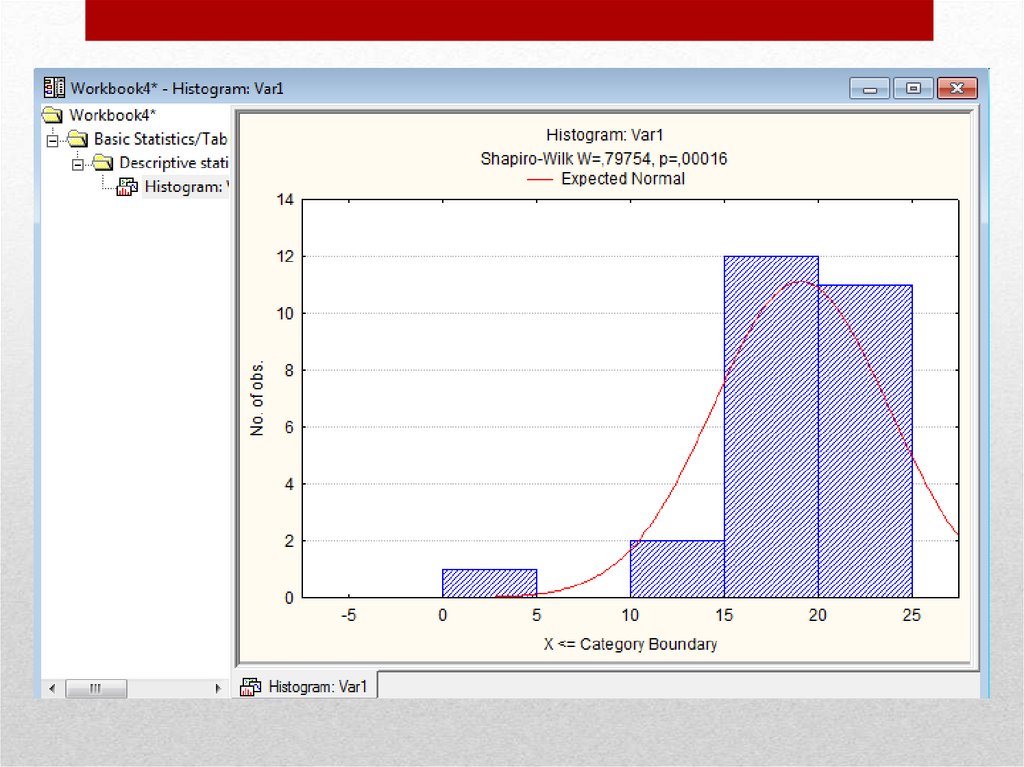
Task: Select the histogram bar between 10 and 15
Action: pos(677,569)
